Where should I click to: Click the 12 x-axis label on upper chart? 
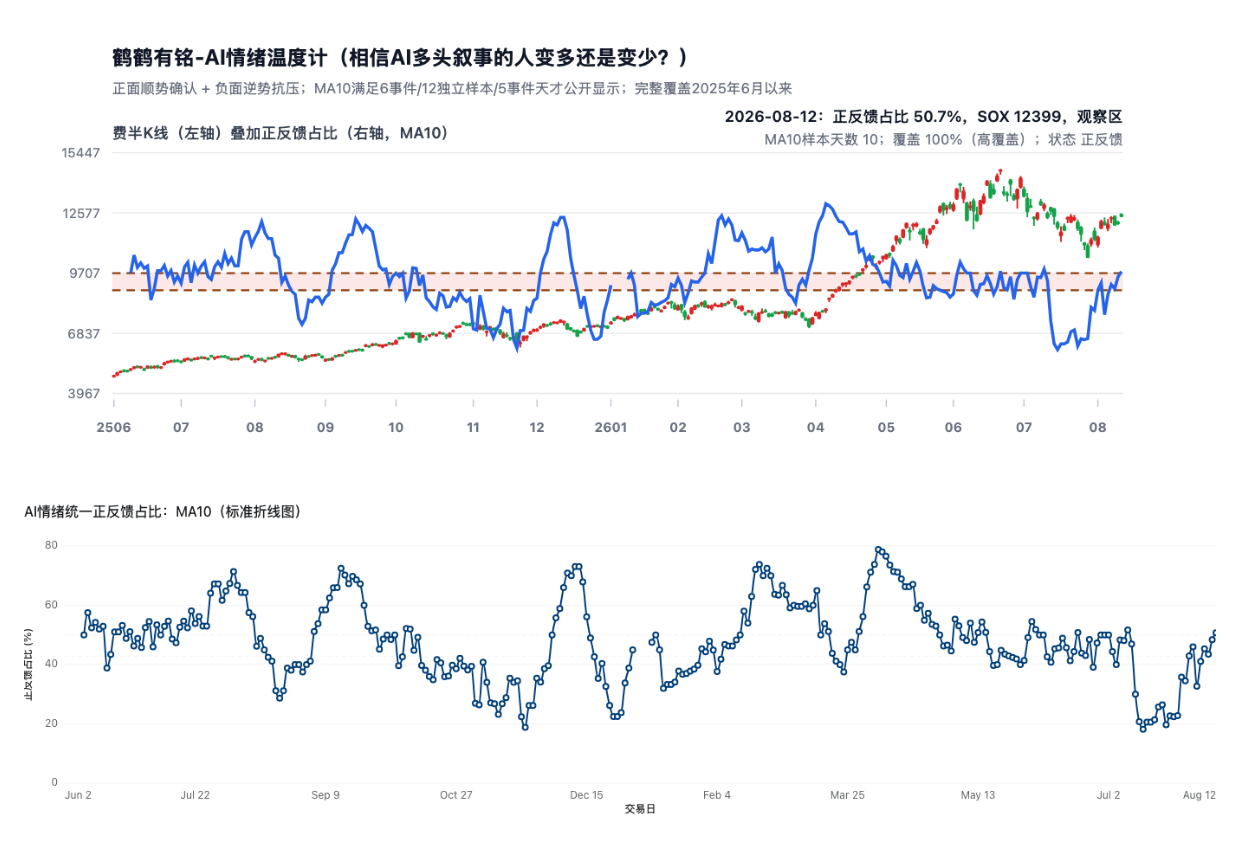click(x=537, y=427)
